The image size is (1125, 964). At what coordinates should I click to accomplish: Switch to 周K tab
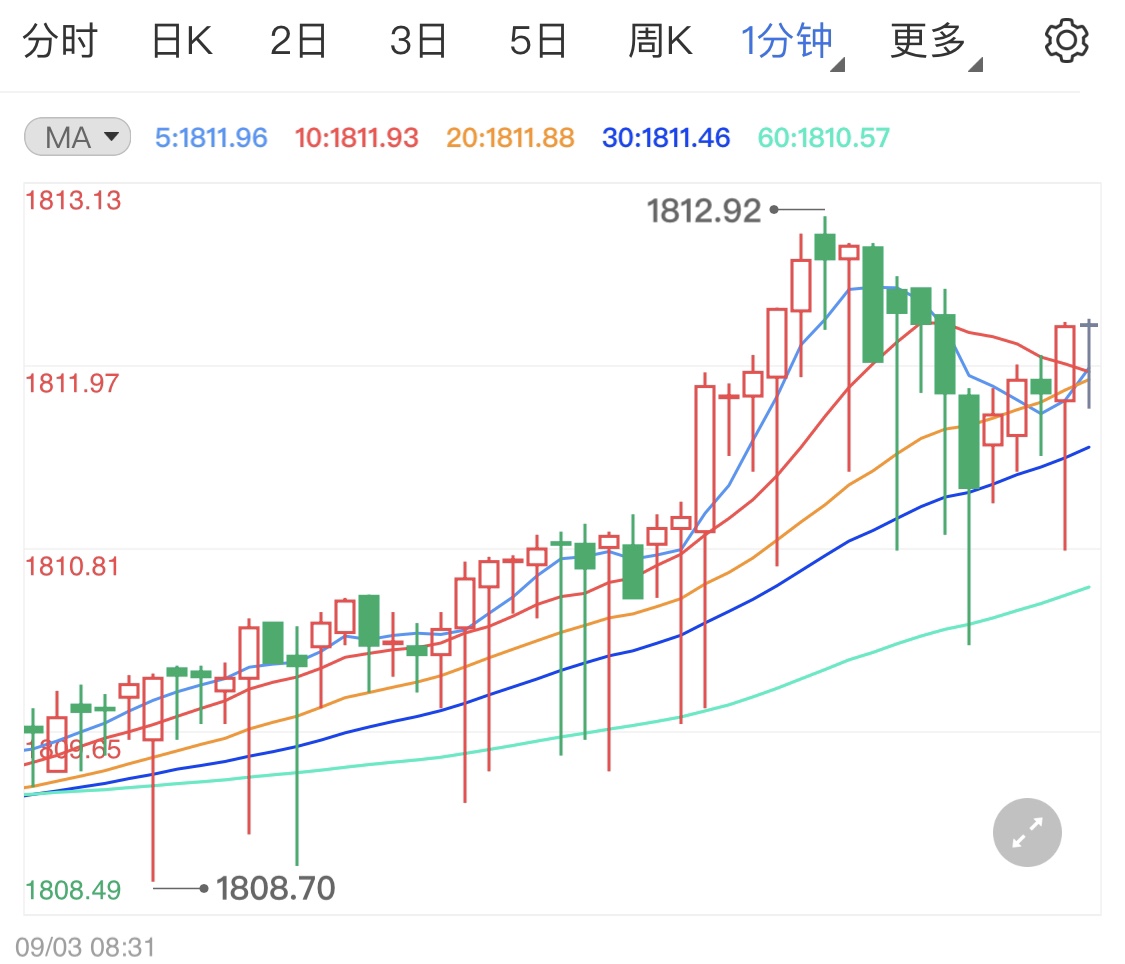tap(660, 40)
